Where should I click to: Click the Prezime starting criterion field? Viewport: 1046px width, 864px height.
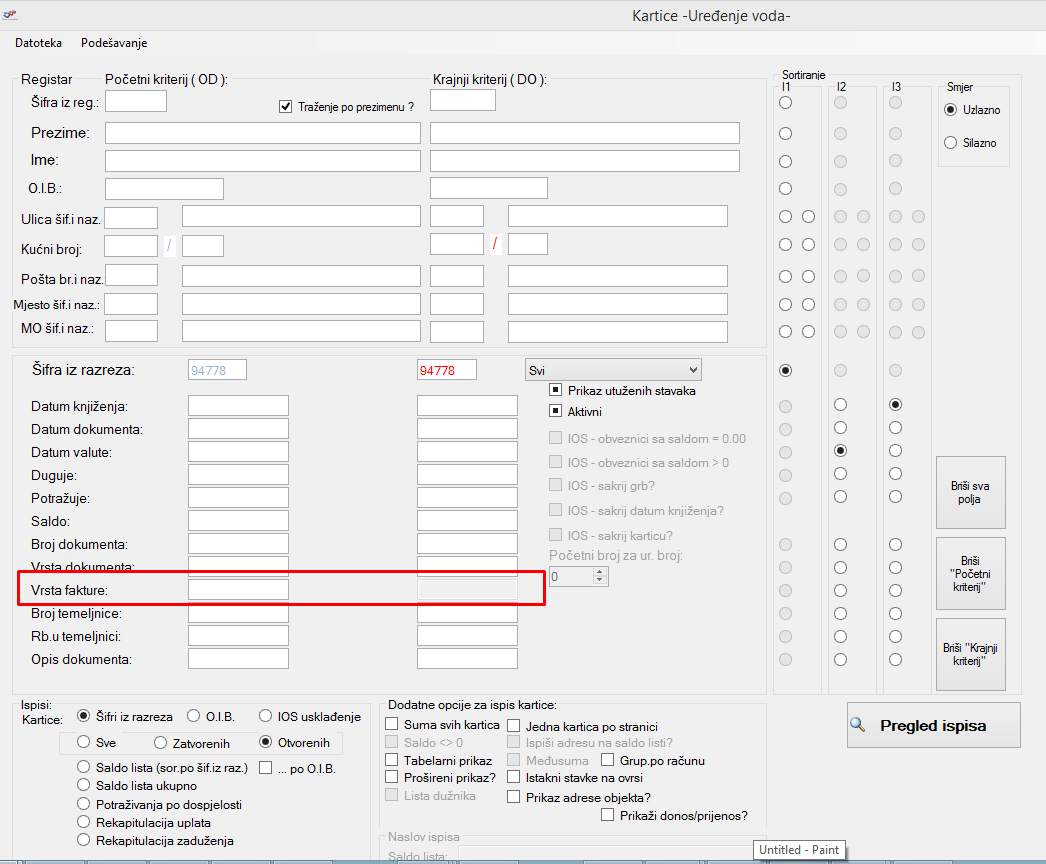click(x=262, y=133)
